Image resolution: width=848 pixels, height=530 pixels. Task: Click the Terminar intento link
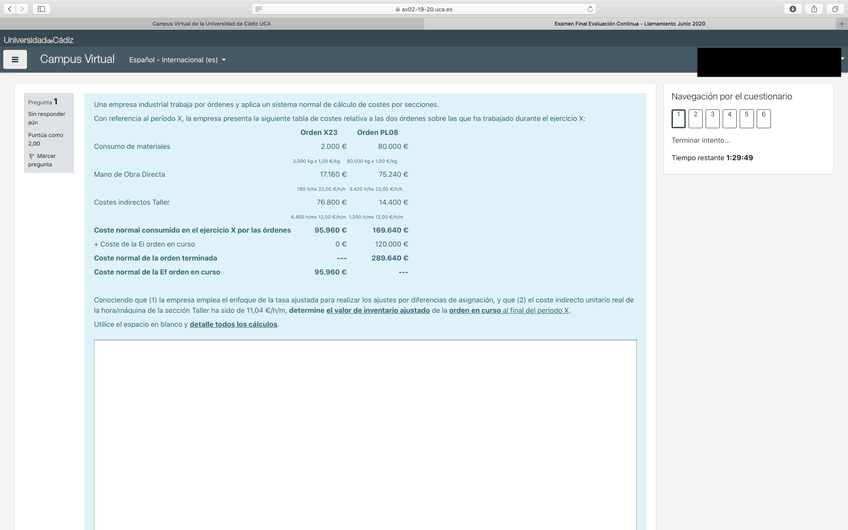(x=700, y=140)
